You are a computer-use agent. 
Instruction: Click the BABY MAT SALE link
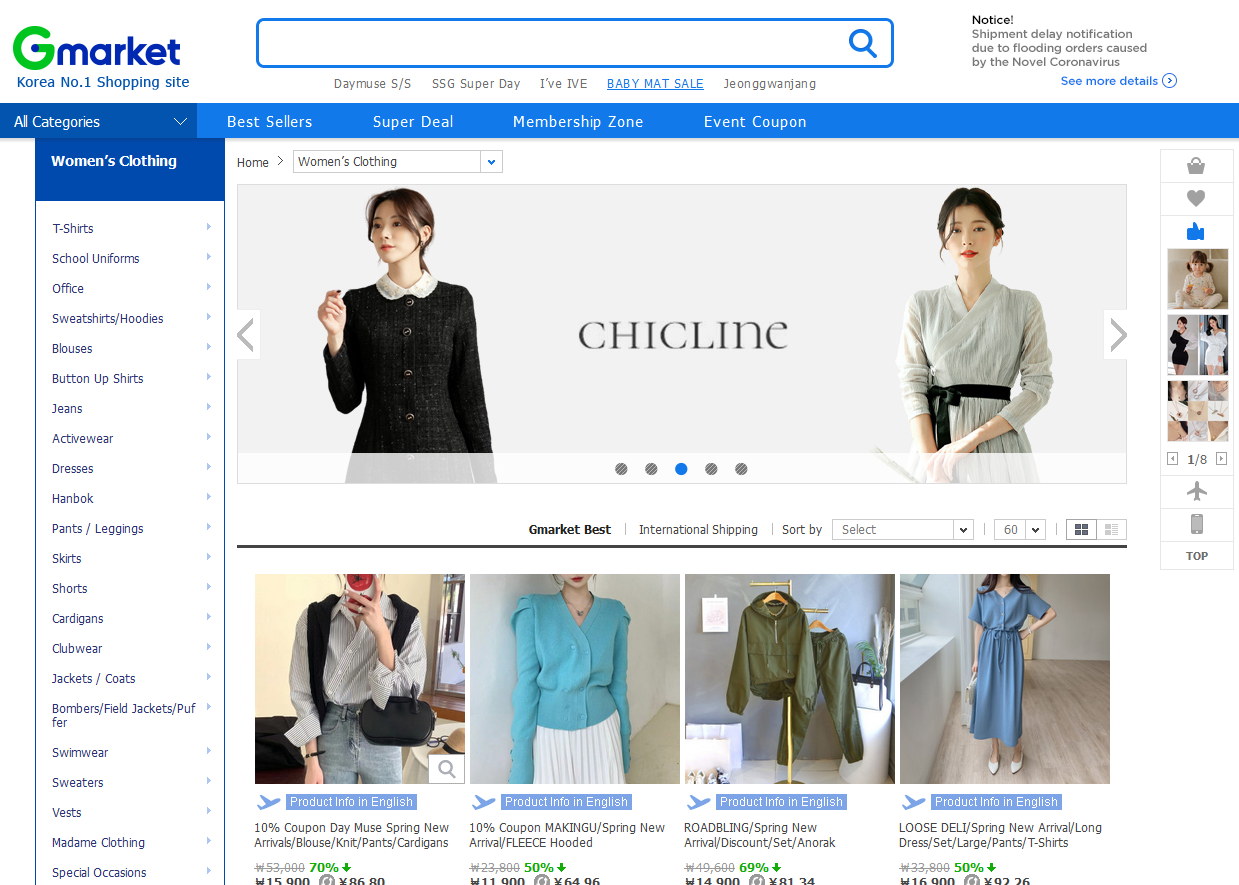655,84
